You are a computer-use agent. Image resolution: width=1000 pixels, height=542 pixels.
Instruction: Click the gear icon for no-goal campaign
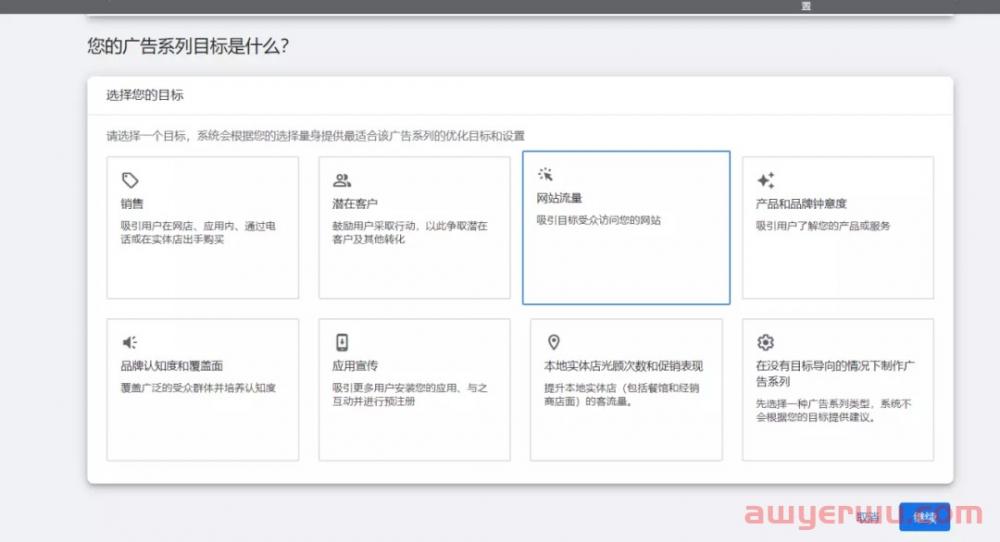765,342
